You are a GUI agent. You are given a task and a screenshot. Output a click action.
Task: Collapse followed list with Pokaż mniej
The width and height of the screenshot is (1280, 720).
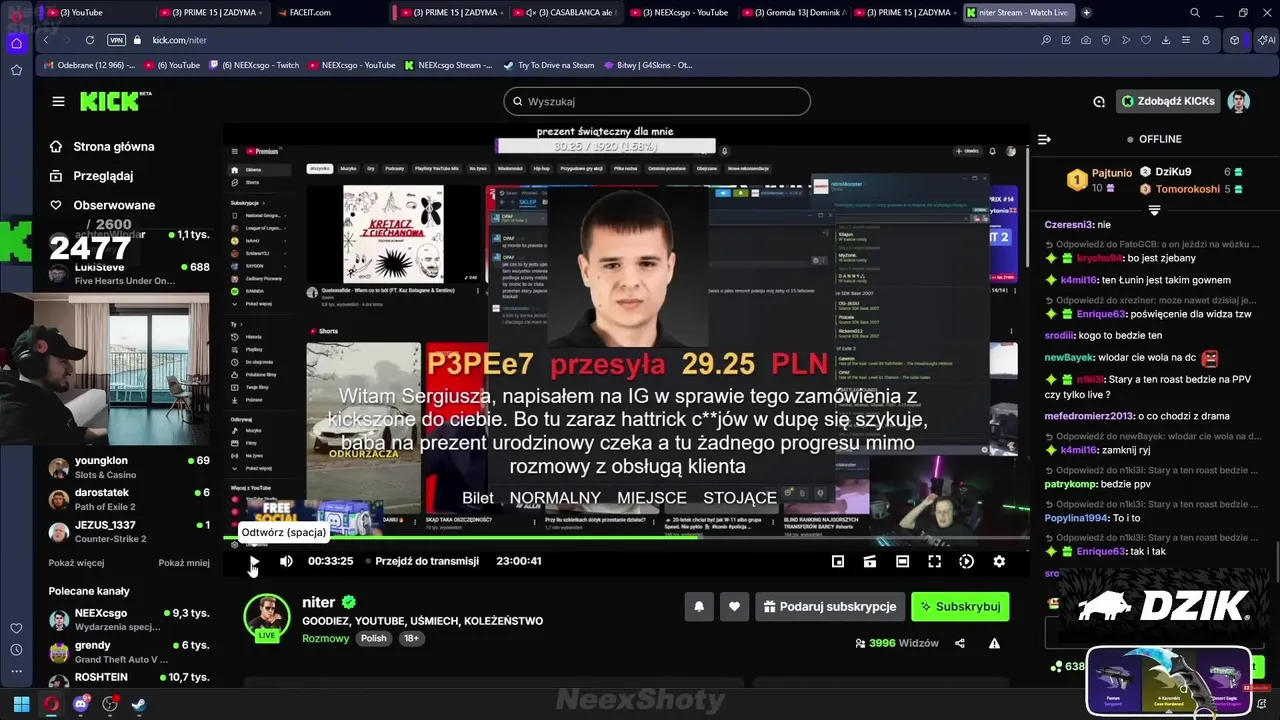[x=184, y=563]
